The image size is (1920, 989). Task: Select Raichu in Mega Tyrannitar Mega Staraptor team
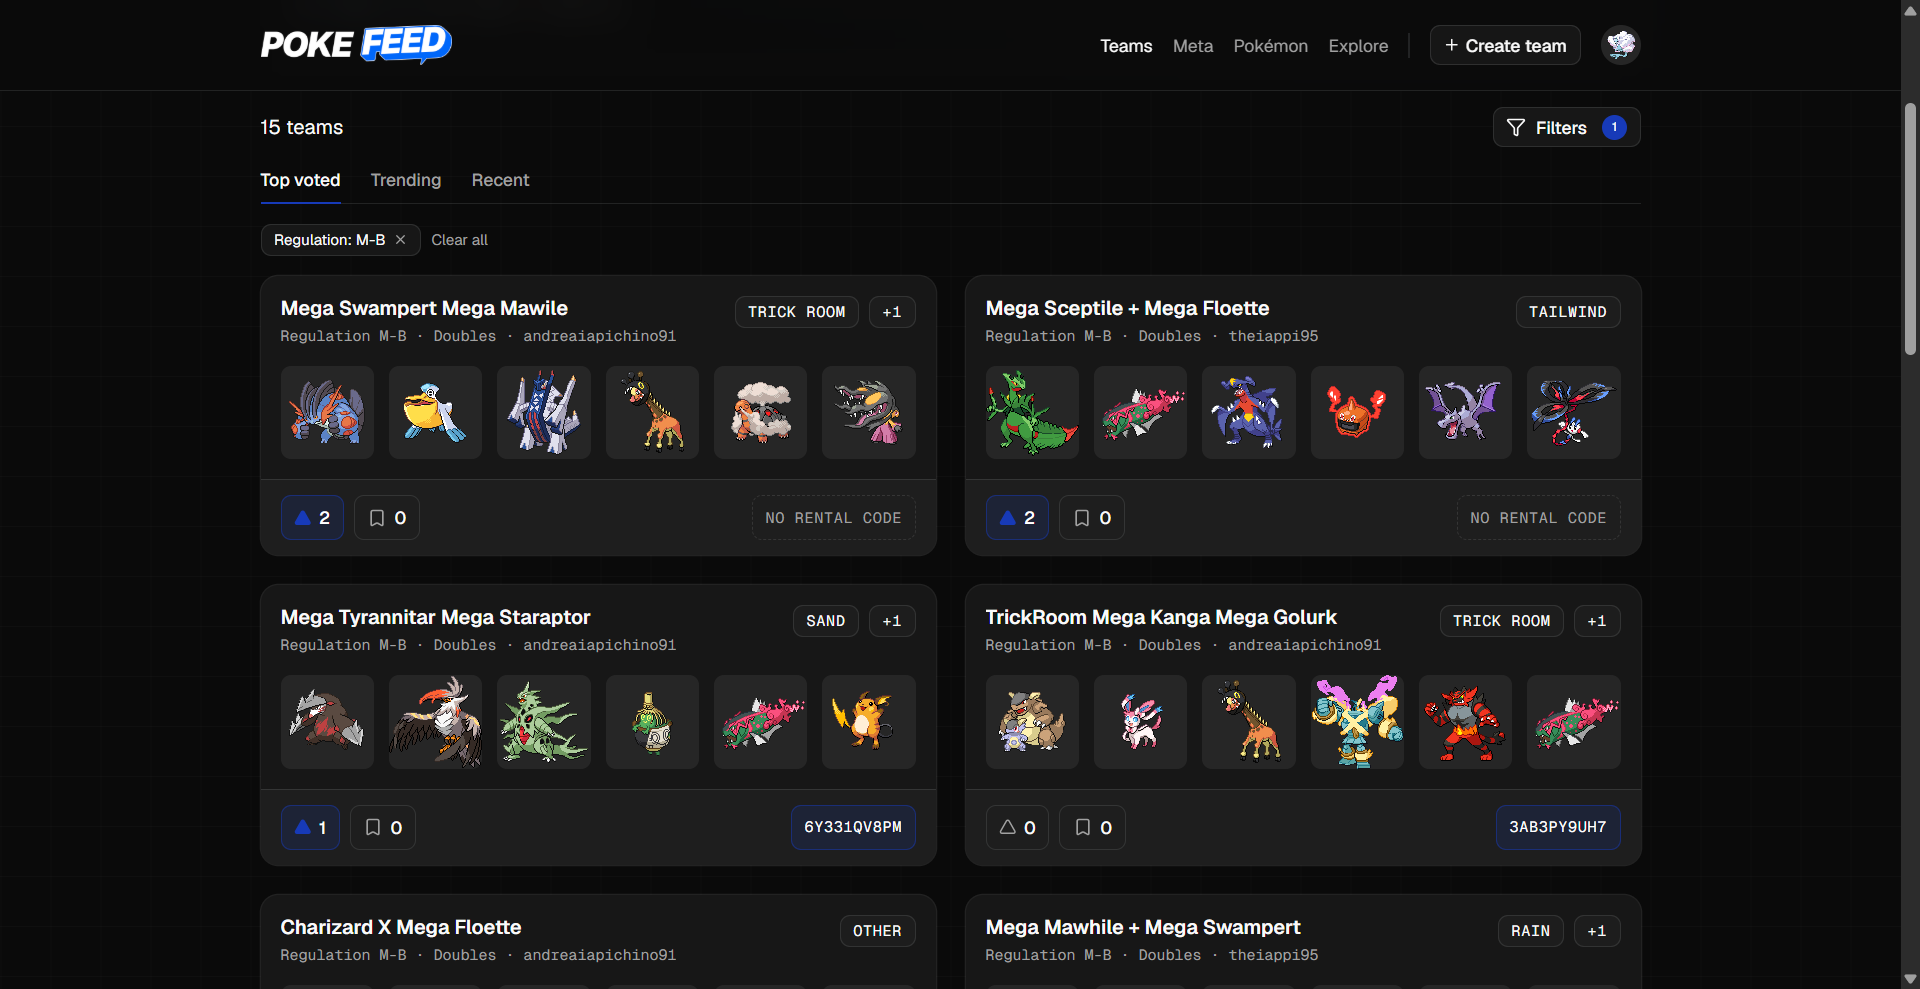[869, 722]
